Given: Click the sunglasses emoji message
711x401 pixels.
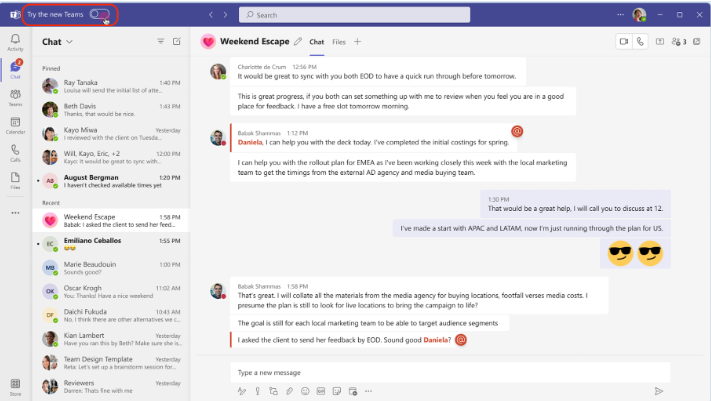Looking at the screenshot, I should point(635,253).
